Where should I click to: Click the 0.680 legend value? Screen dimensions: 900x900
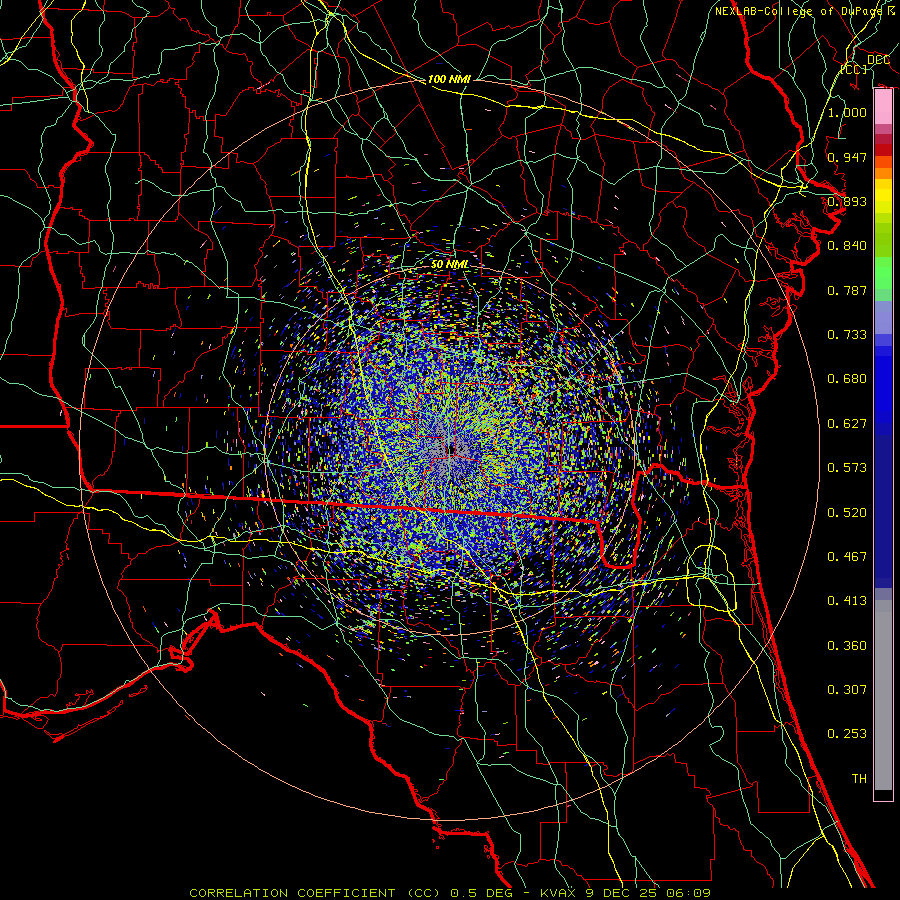coord(847,379)
